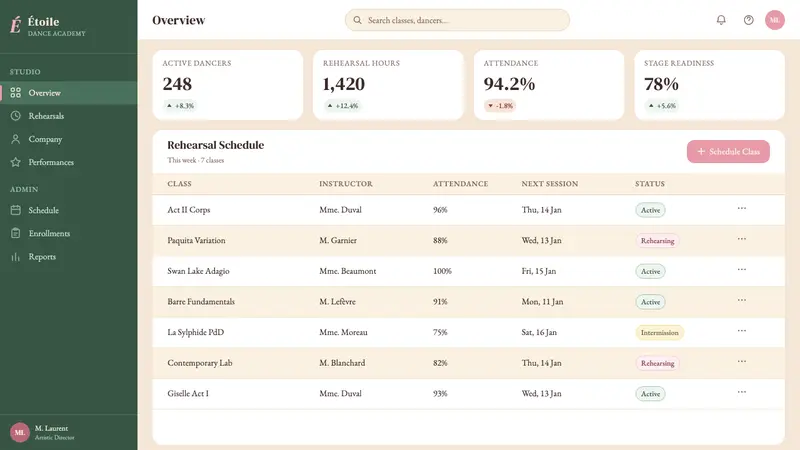
Task: Select the Contemporary Lab class name
Action: click(199, 363)
